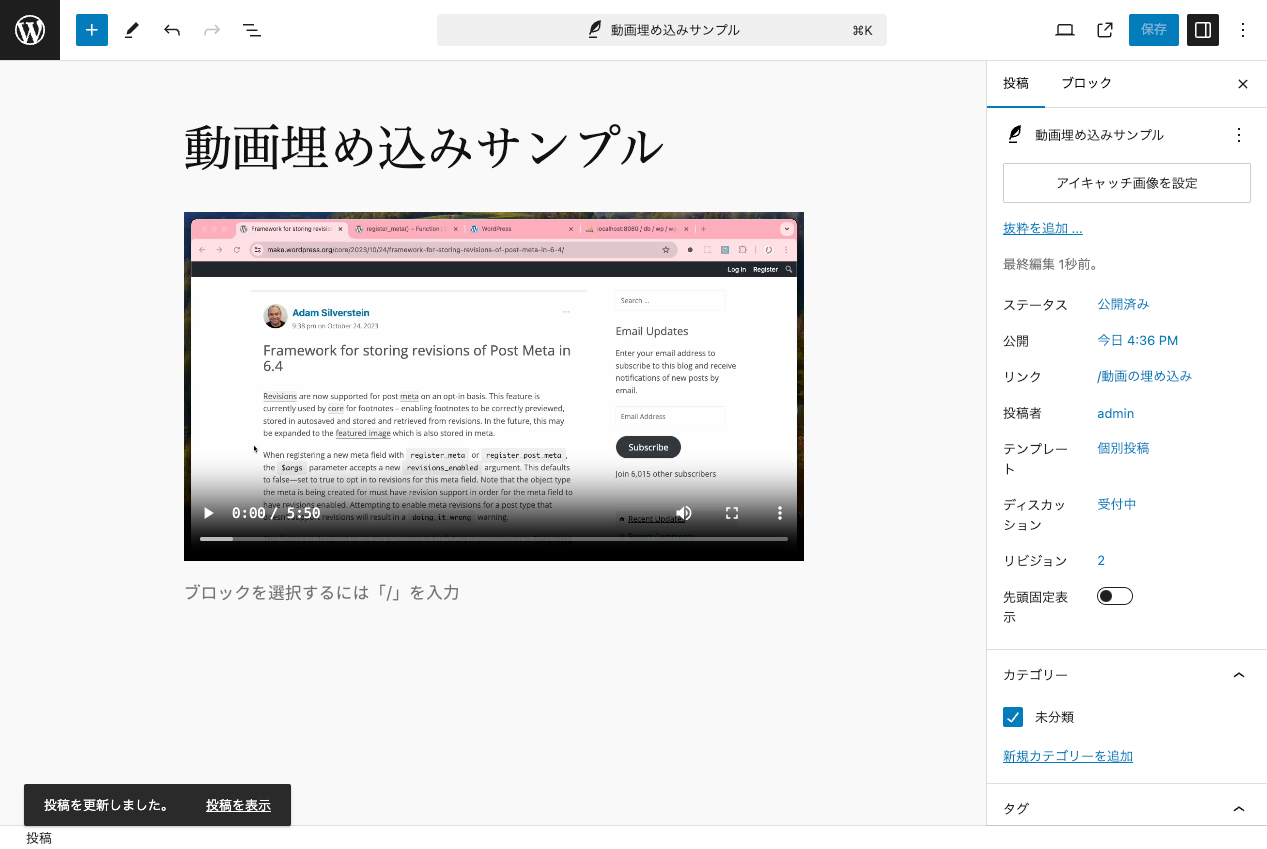Open the video player more options menu
1267x849 pixels.
pos(780,513)
